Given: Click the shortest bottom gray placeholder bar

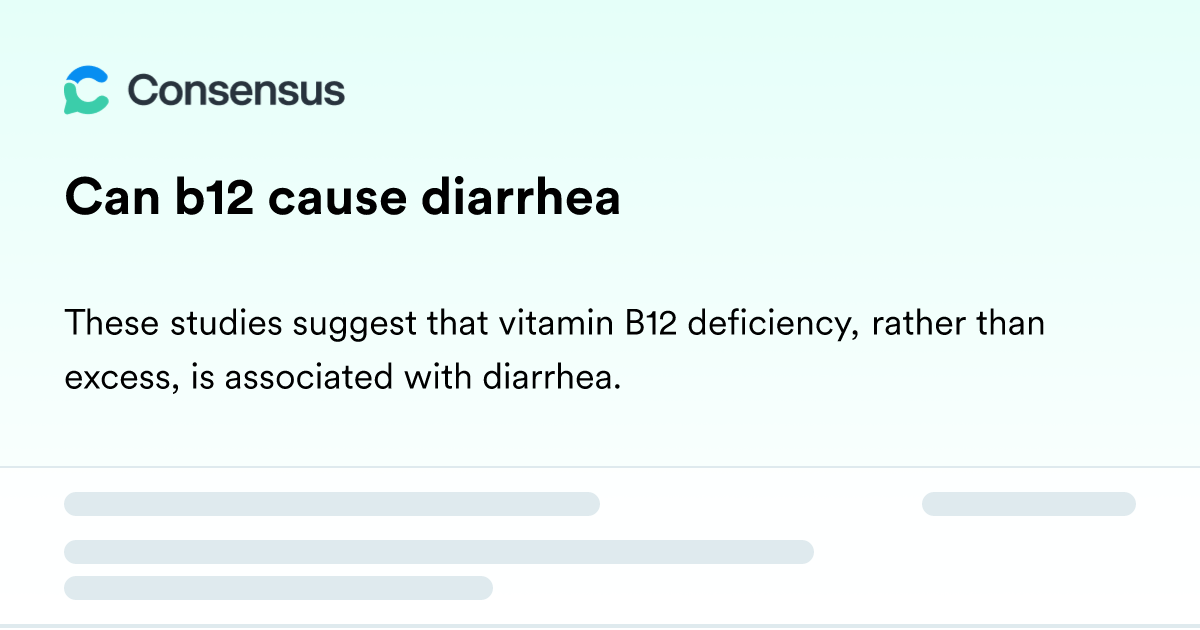Looking at the screenshot, I should click(278, 588).
